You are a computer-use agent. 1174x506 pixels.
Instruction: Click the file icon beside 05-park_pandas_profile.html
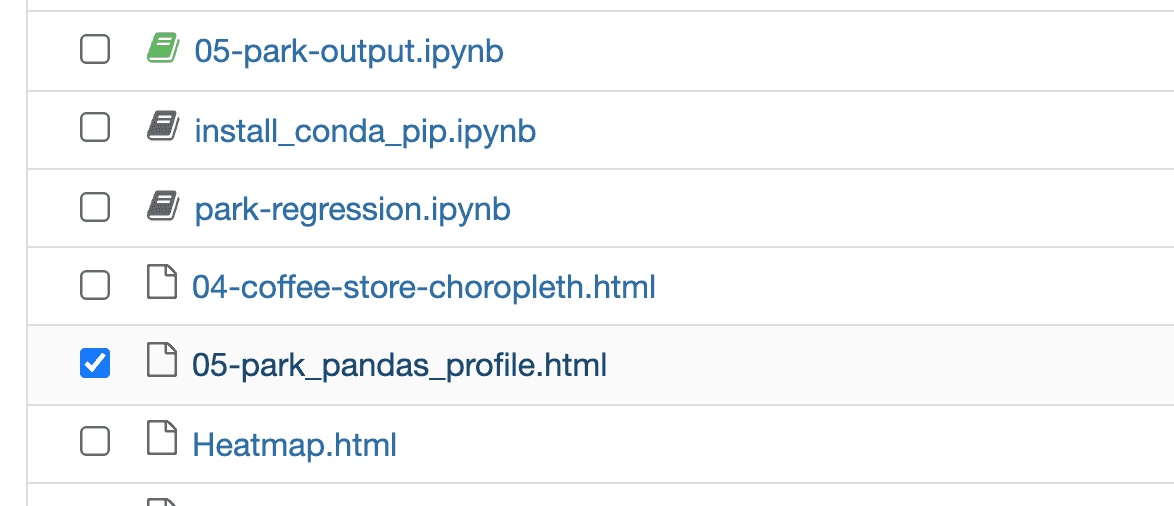click(161, 363)
